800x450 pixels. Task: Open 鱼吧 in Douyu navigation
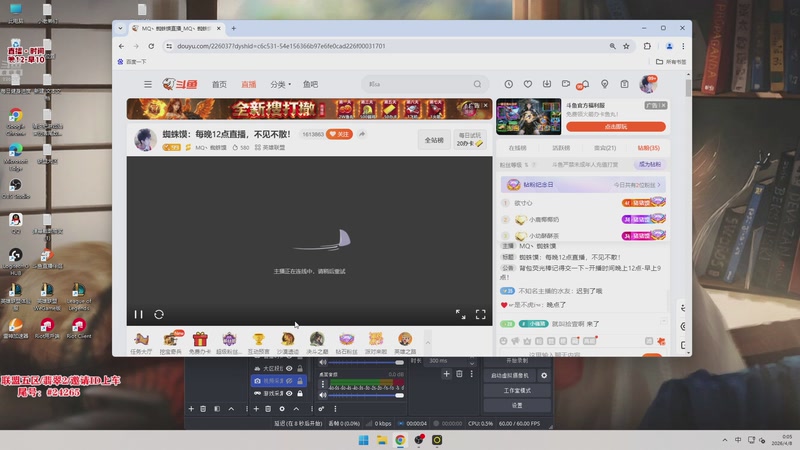click(x=310, y=84)
